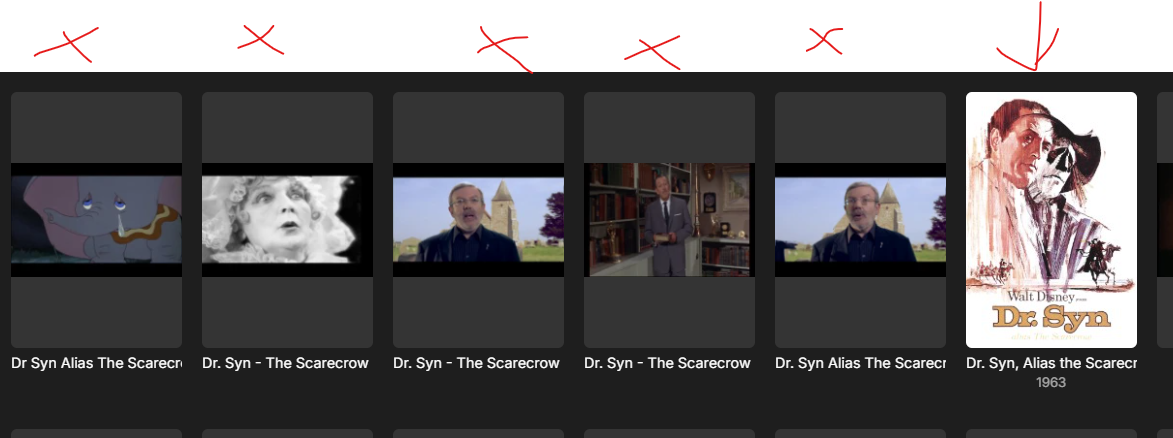This screenshot has height=438, width=1173.
Task: Select next-row card beneath the third result
Action: pyautogui.click(x=478, y=434)
